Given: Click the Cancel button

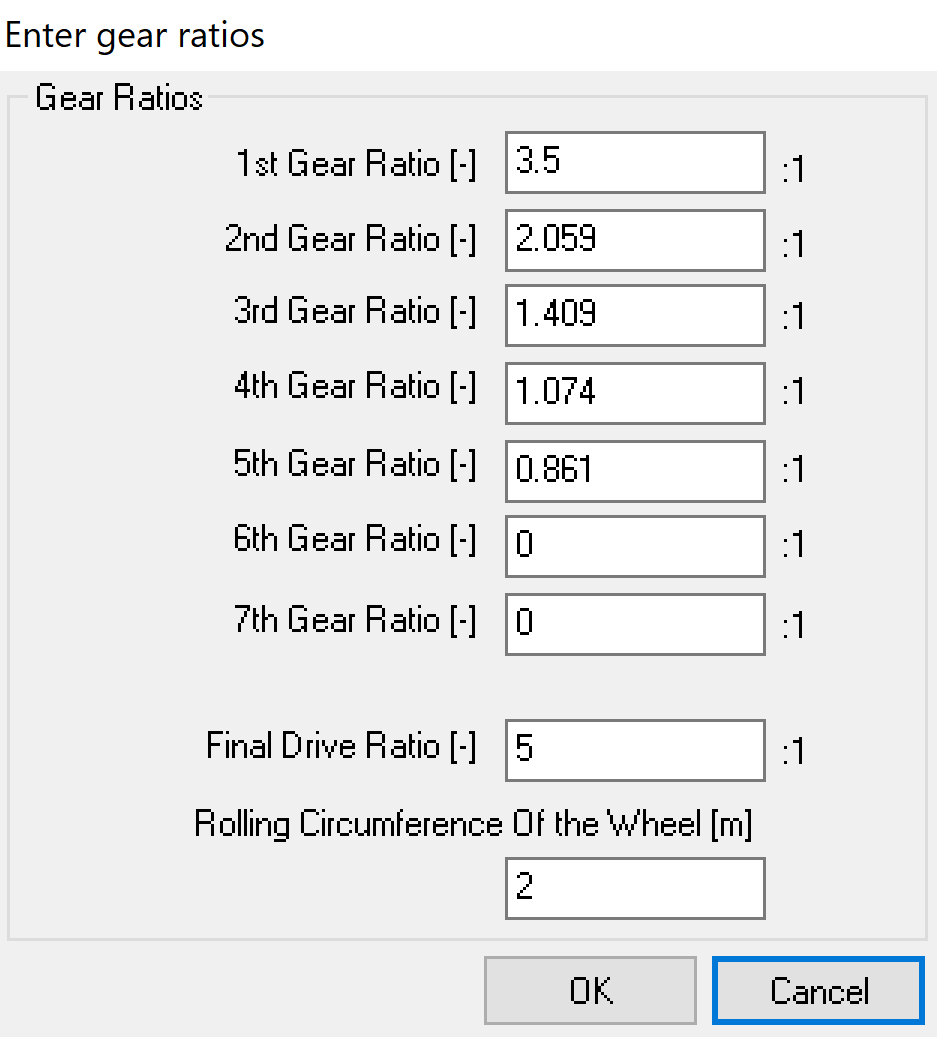Looking at the screenshot, I should pyautogui.click(x=818, y=991).
